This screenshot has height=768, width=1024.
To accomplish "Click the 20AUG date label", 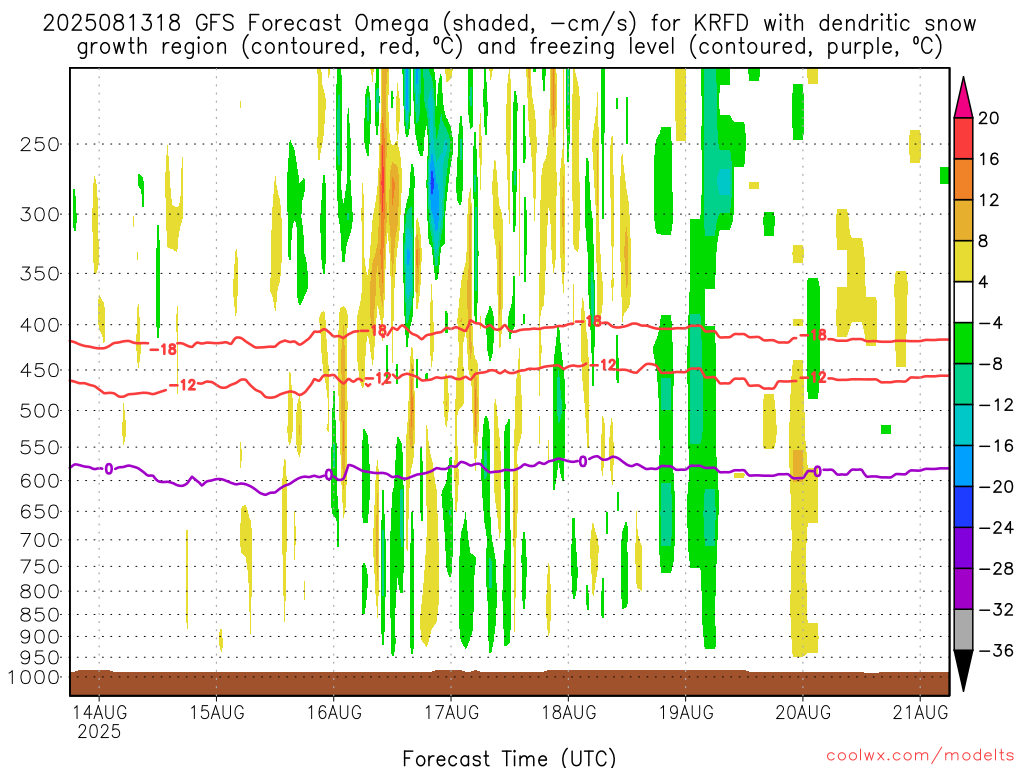I will (x=803, y=712).
